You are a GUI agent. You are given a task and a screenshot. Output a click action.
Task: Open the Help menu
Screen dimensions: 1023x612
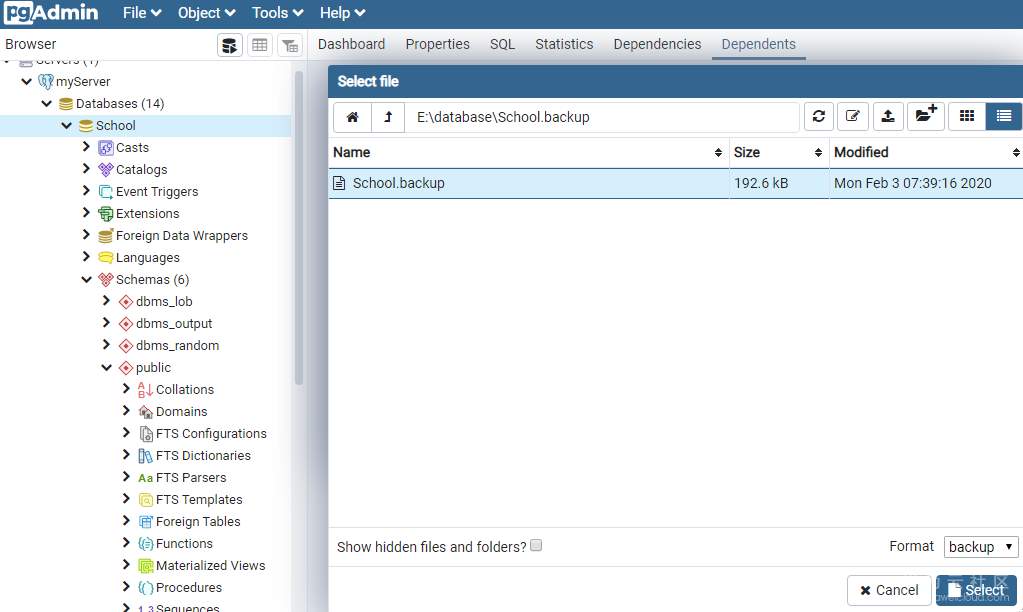[x=342, y=13]
